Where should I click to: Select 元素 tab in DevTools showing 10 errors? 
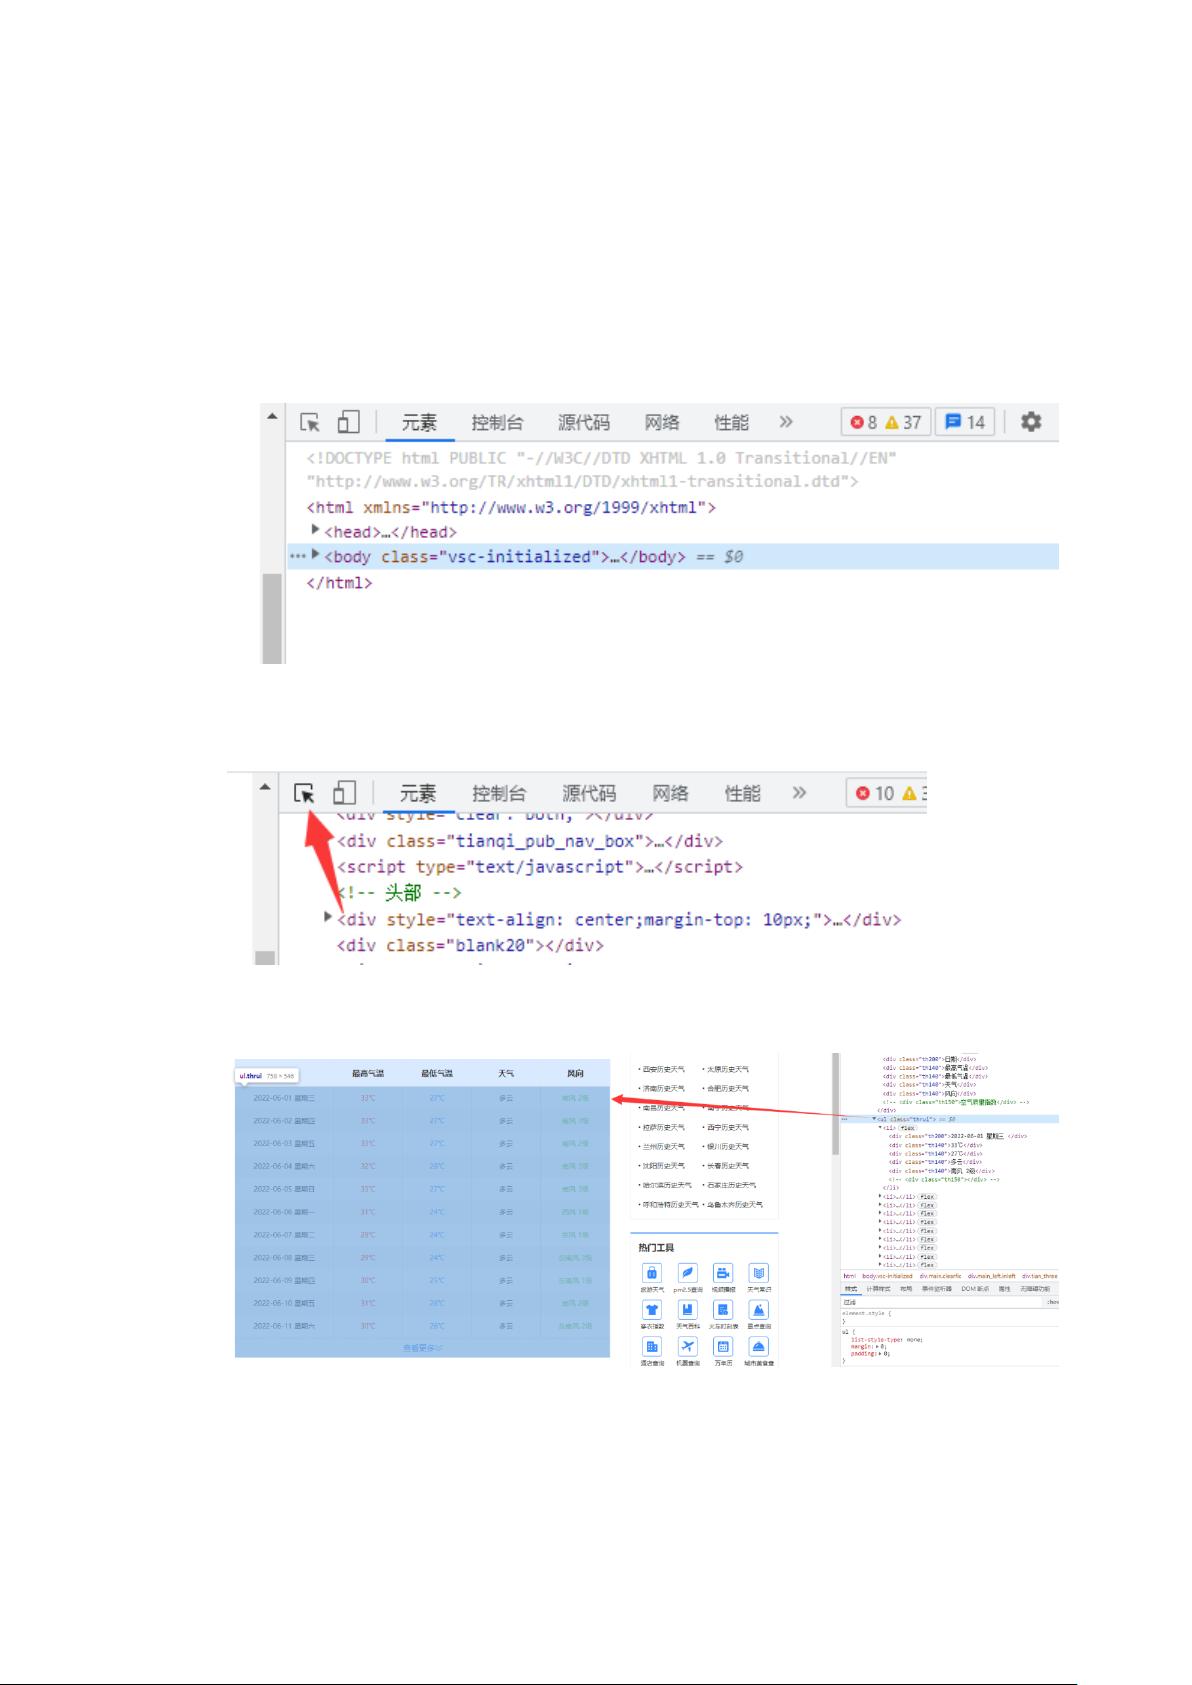(418, 793)
